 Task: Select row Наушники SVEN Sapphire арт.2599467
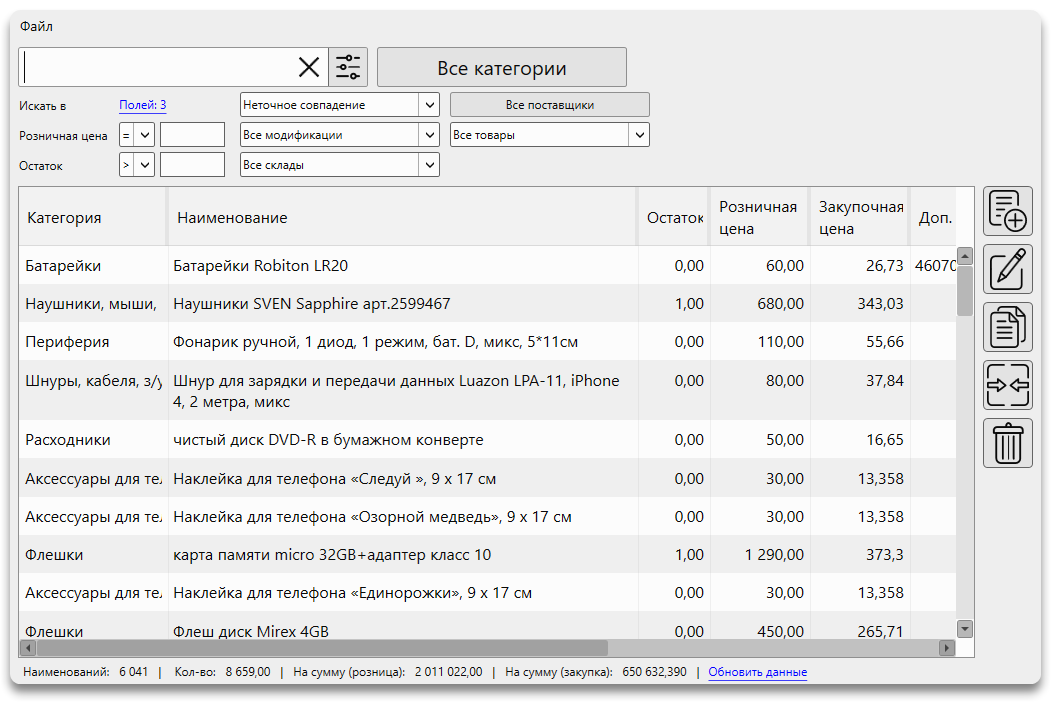tap(487, 304)
